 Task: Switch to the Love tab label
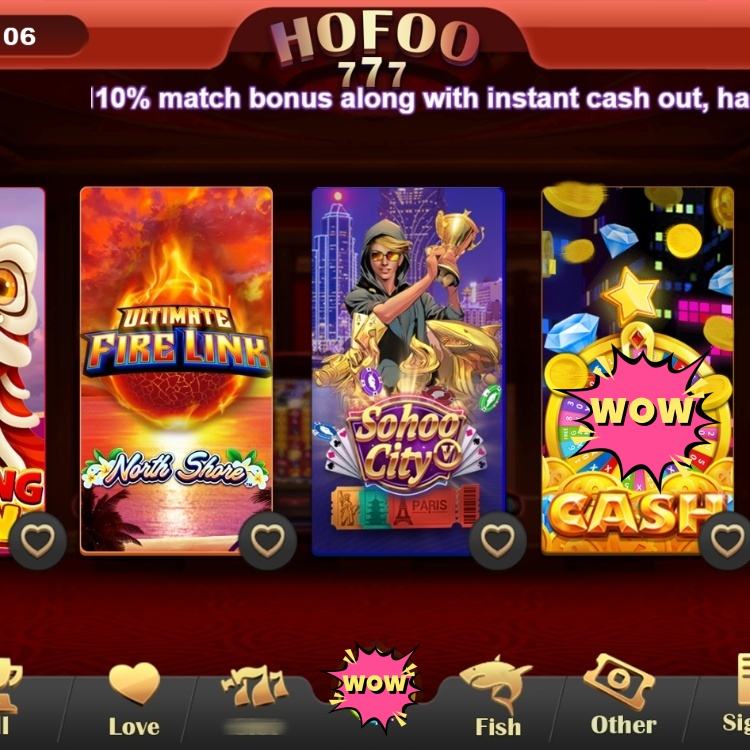(134, 726)
